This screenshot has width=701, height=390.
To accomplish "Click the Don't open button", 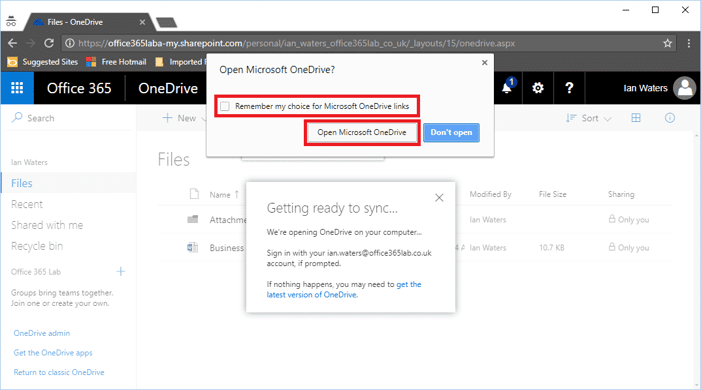I will (x=451, y=132).
